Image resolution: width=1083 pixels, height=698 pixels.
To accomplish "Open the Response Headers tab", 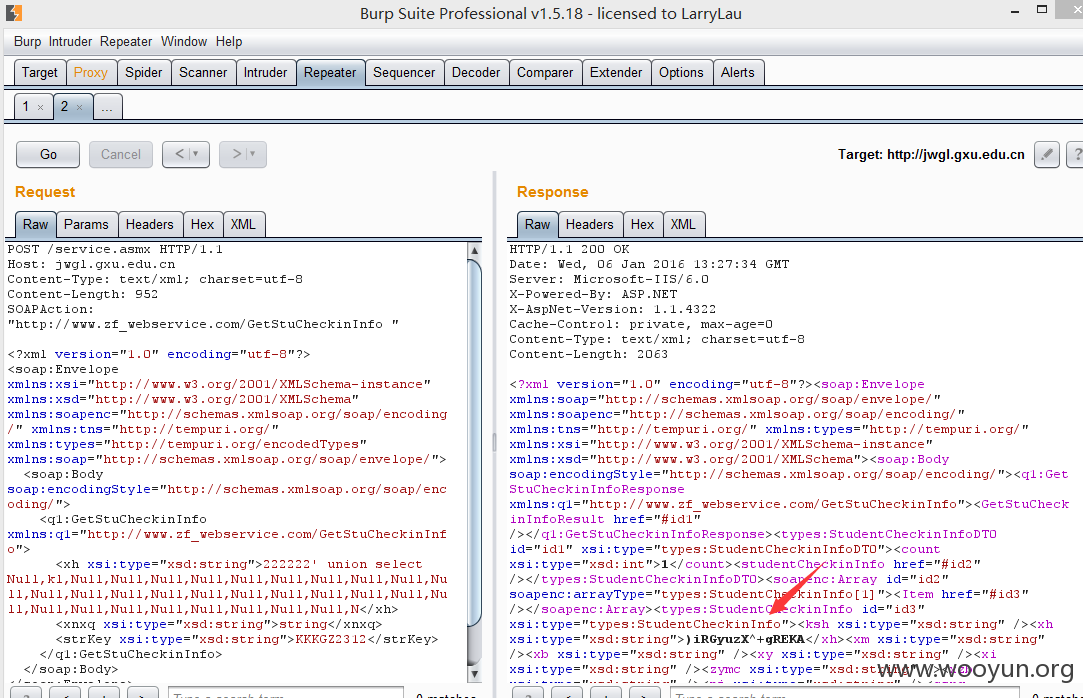I will tap(589, 224).
